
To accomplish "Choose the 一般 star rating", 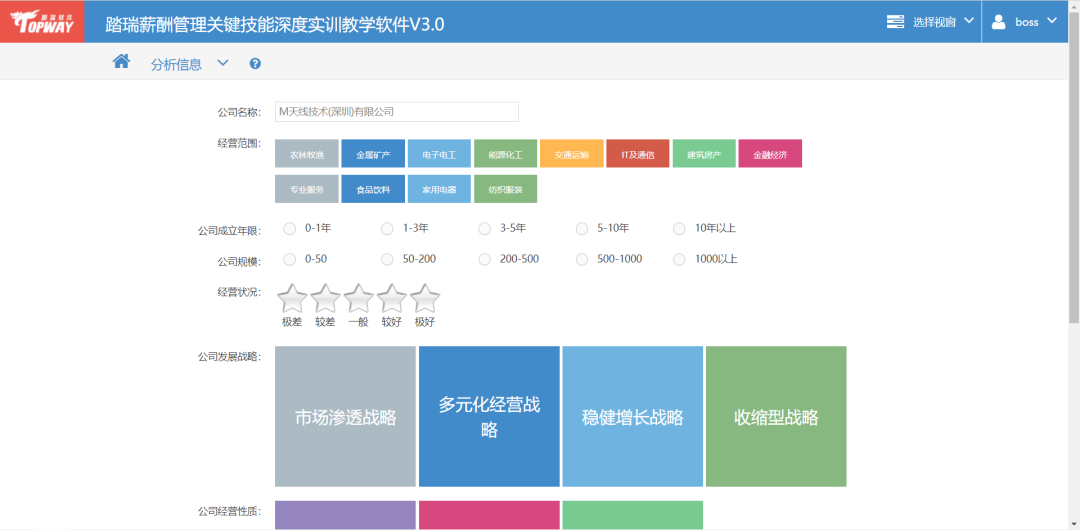I will click(x=358, y=298).
